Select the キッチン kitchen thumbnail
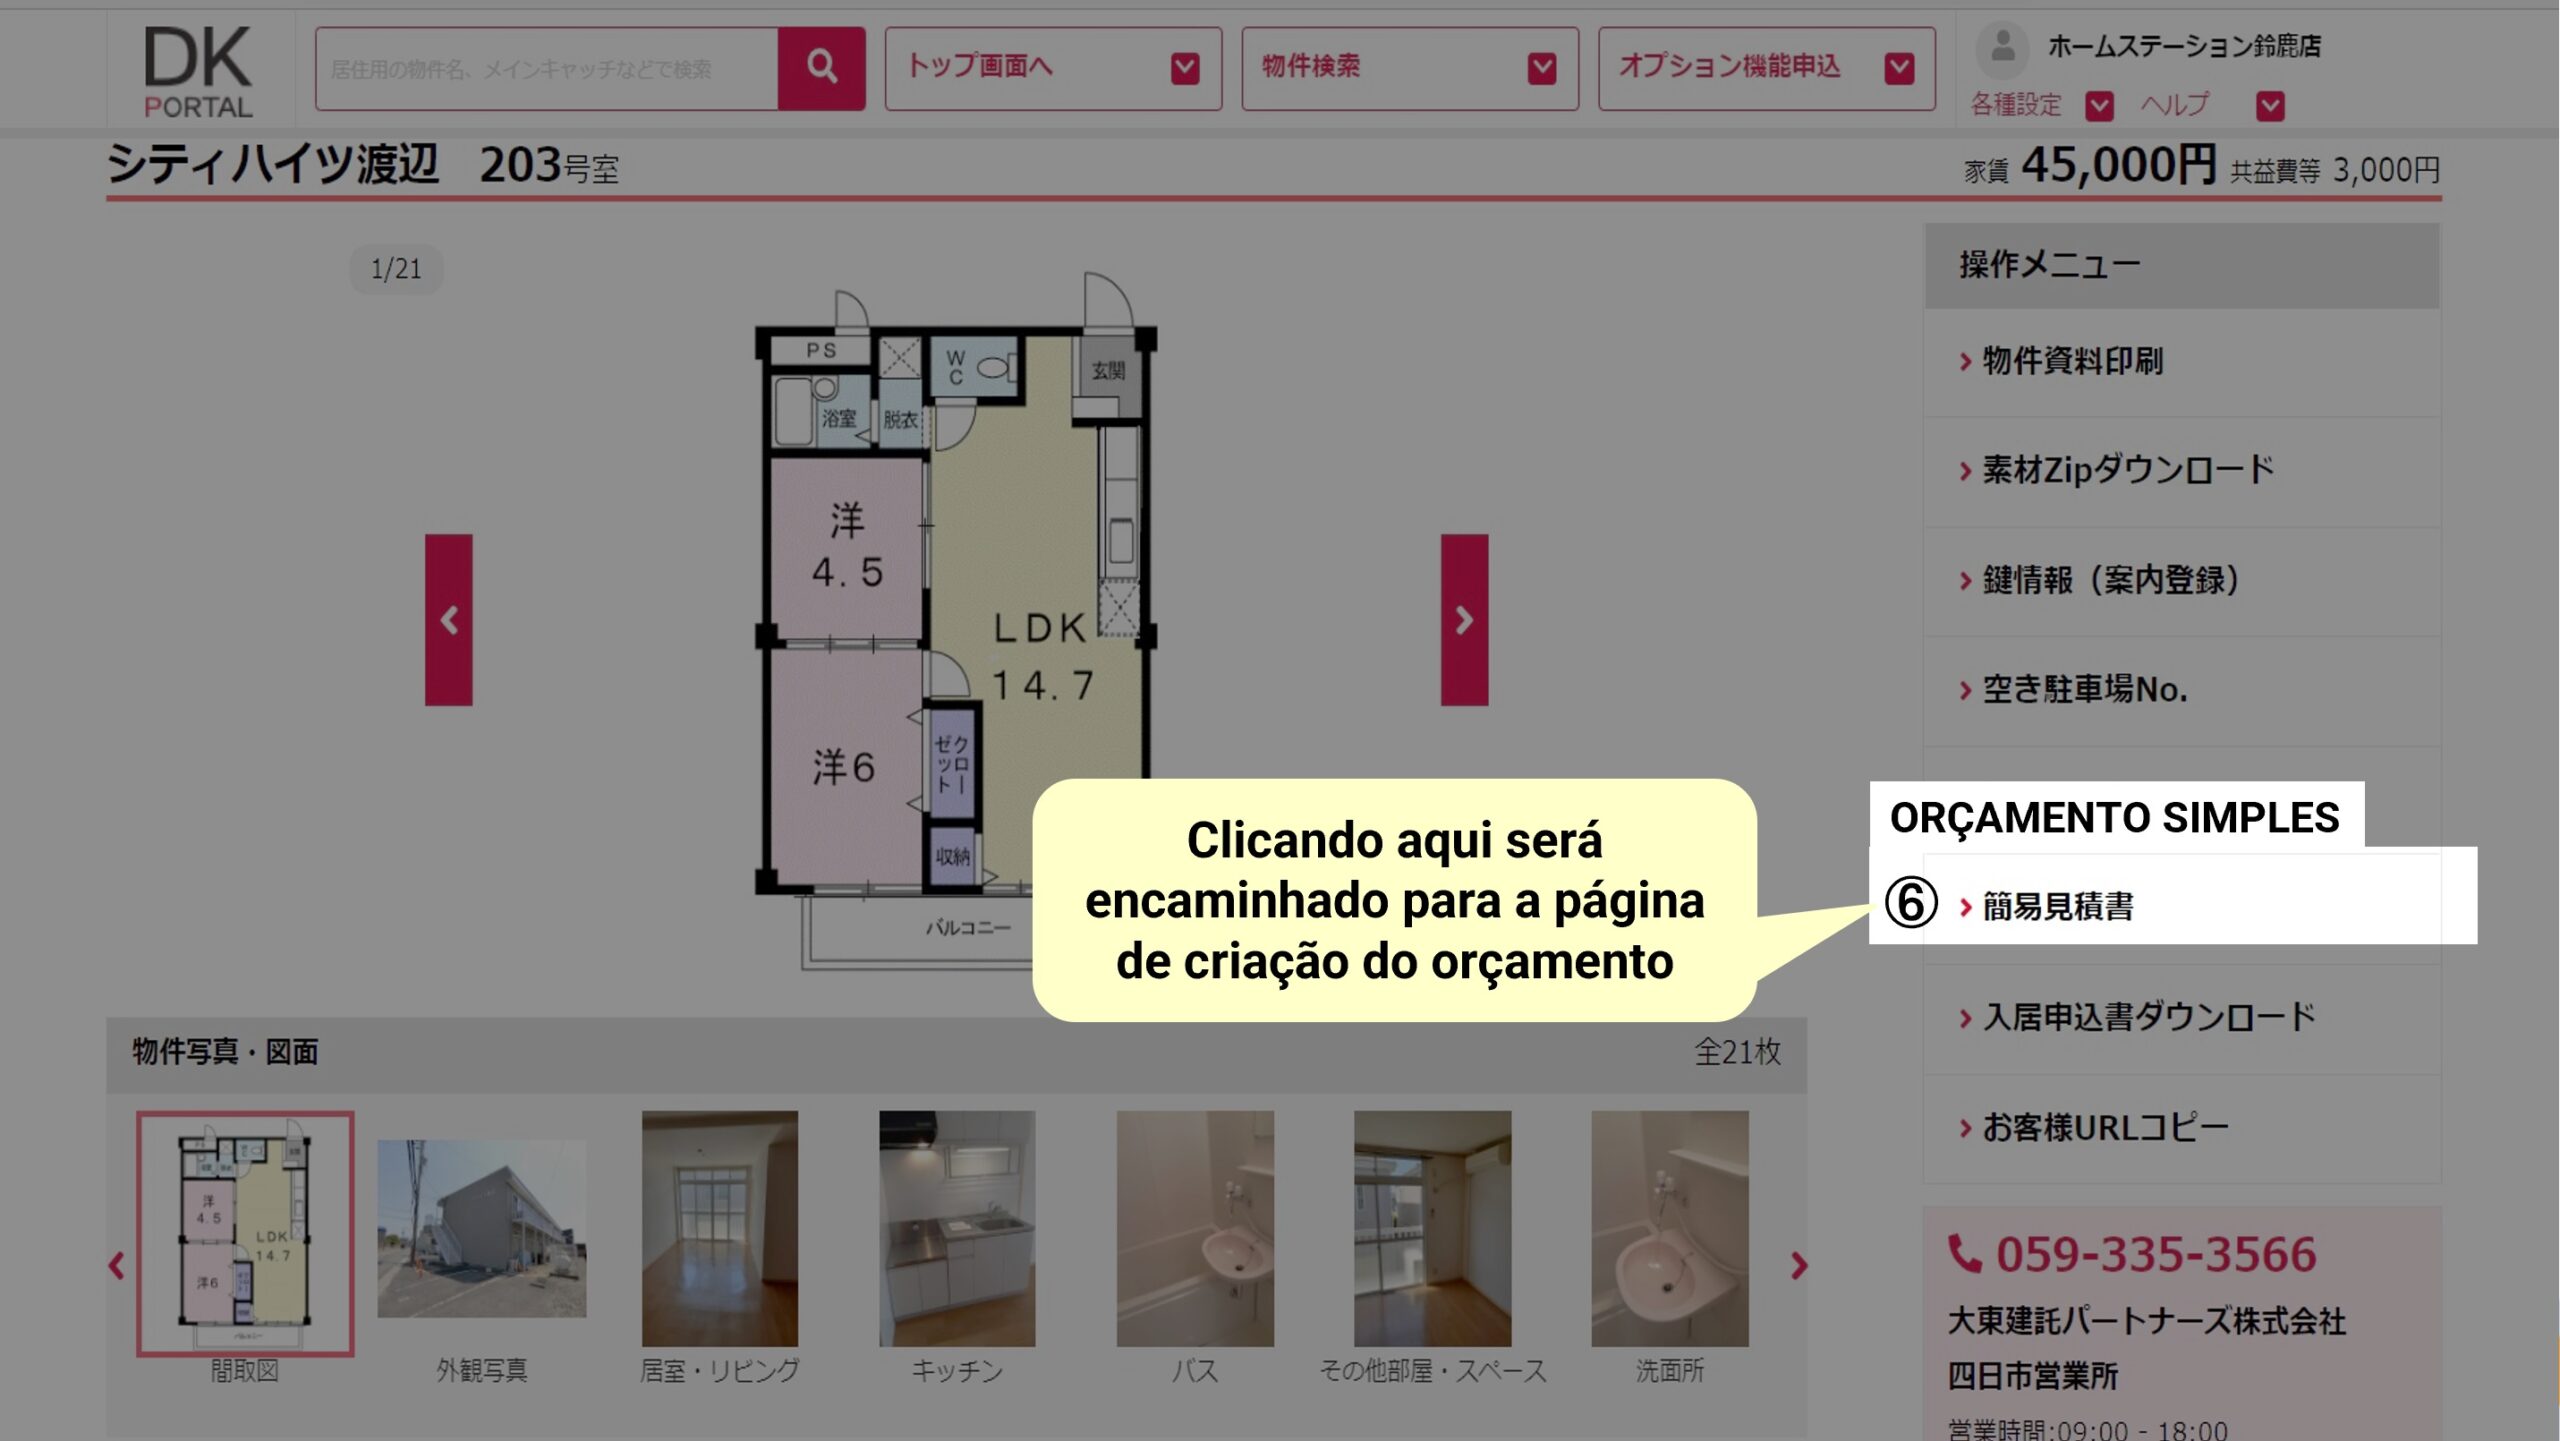2560x1441 pixels. 957,1229
